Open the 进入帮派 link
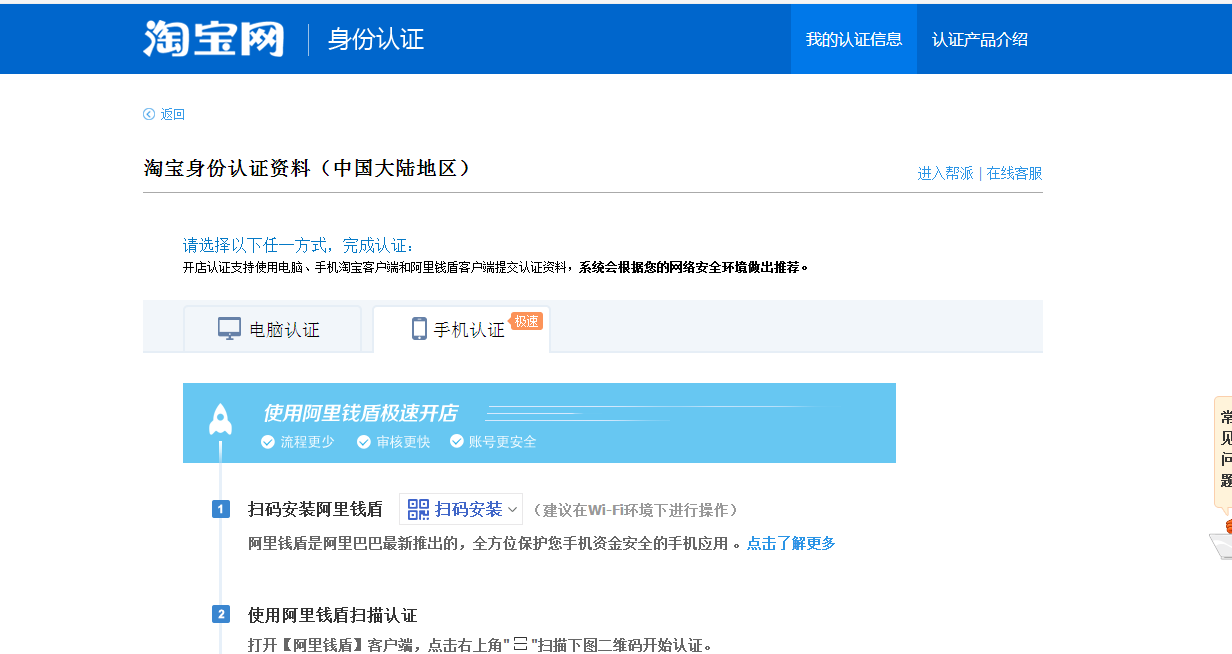This screenshot has height=654, width=1232. 945,173
